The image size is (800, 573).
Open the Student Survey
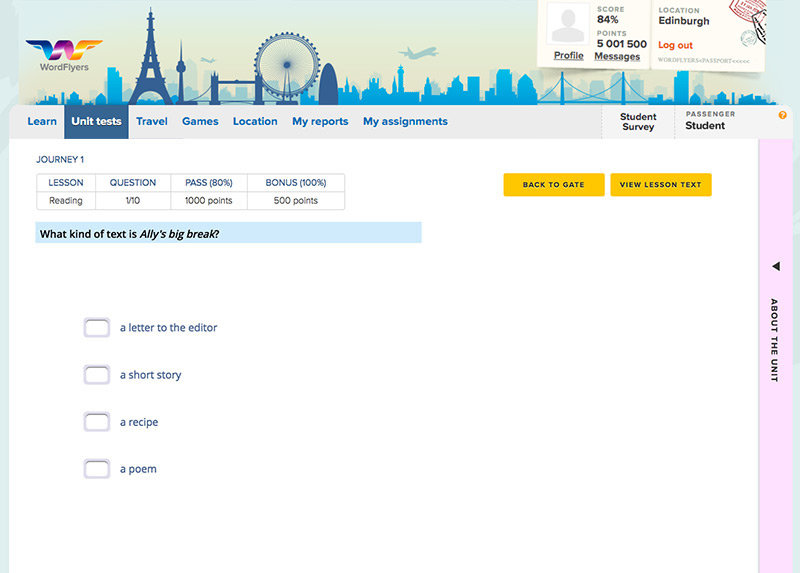tap(638, 122)
